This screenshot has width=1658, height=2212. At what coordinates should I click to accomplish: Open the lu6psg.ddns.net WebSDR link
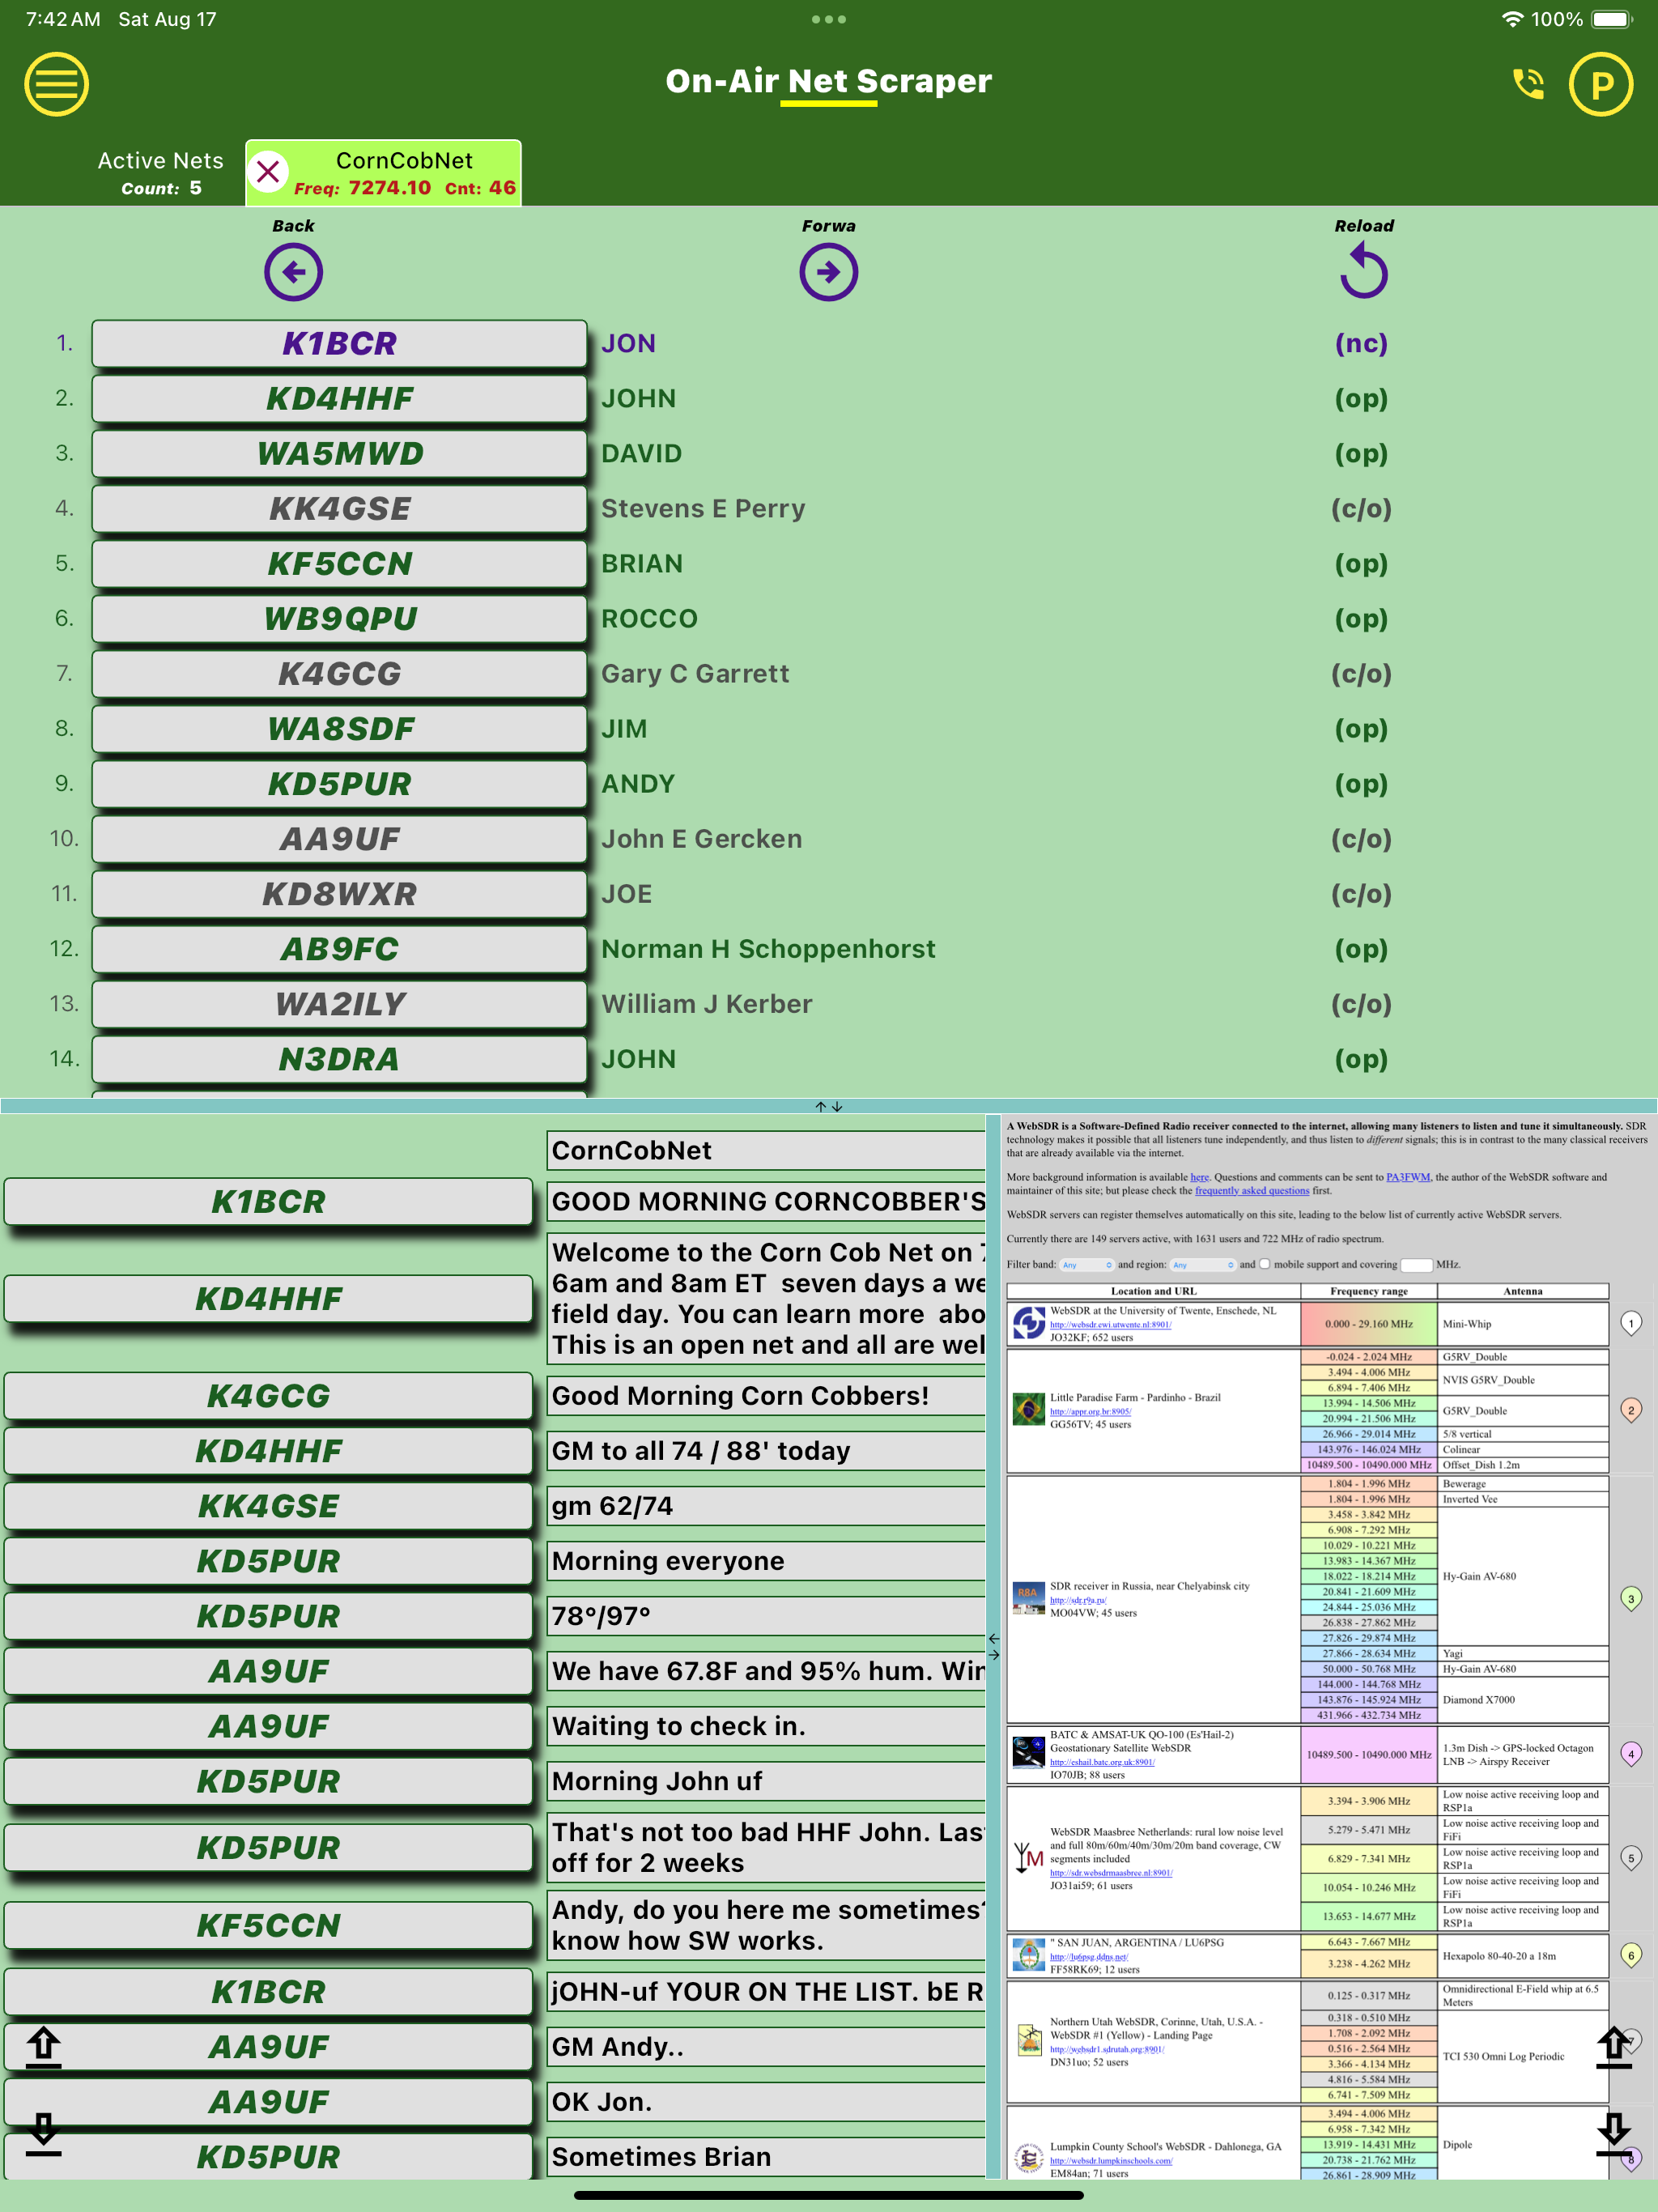[x=1089, y=1956]
